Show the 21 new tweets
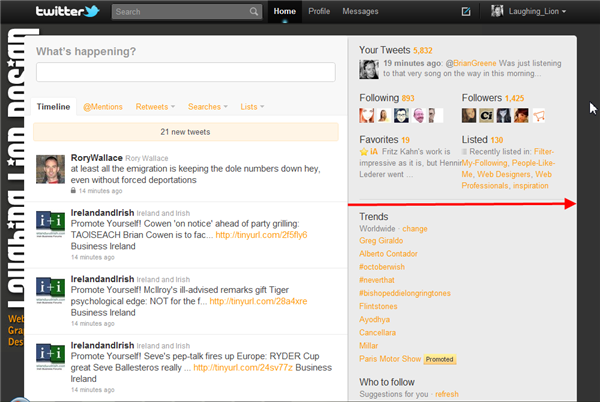Image resolution: width=600 pixels, height=402 pixels. point(185,132)
